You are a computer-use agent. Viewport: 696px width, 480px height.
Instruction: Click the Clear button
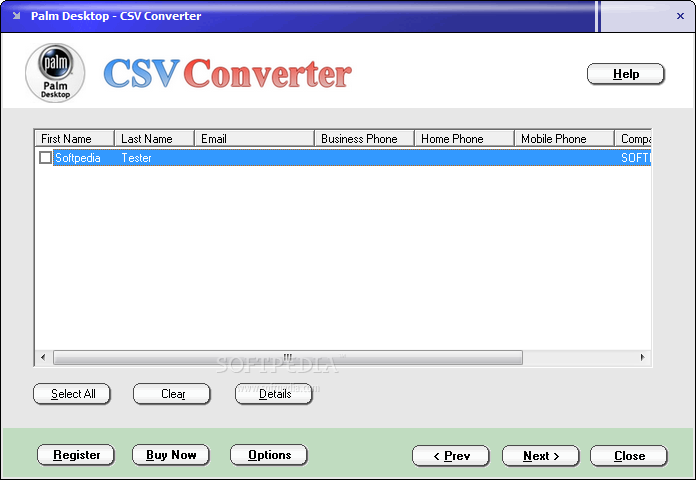172,394
